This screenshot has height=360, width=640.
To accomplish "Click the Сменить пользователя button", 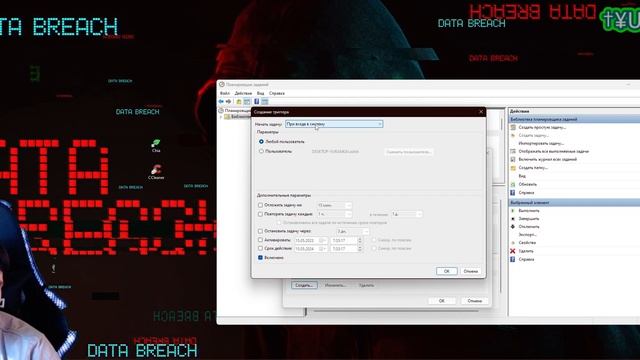I will tap(408, 152).
